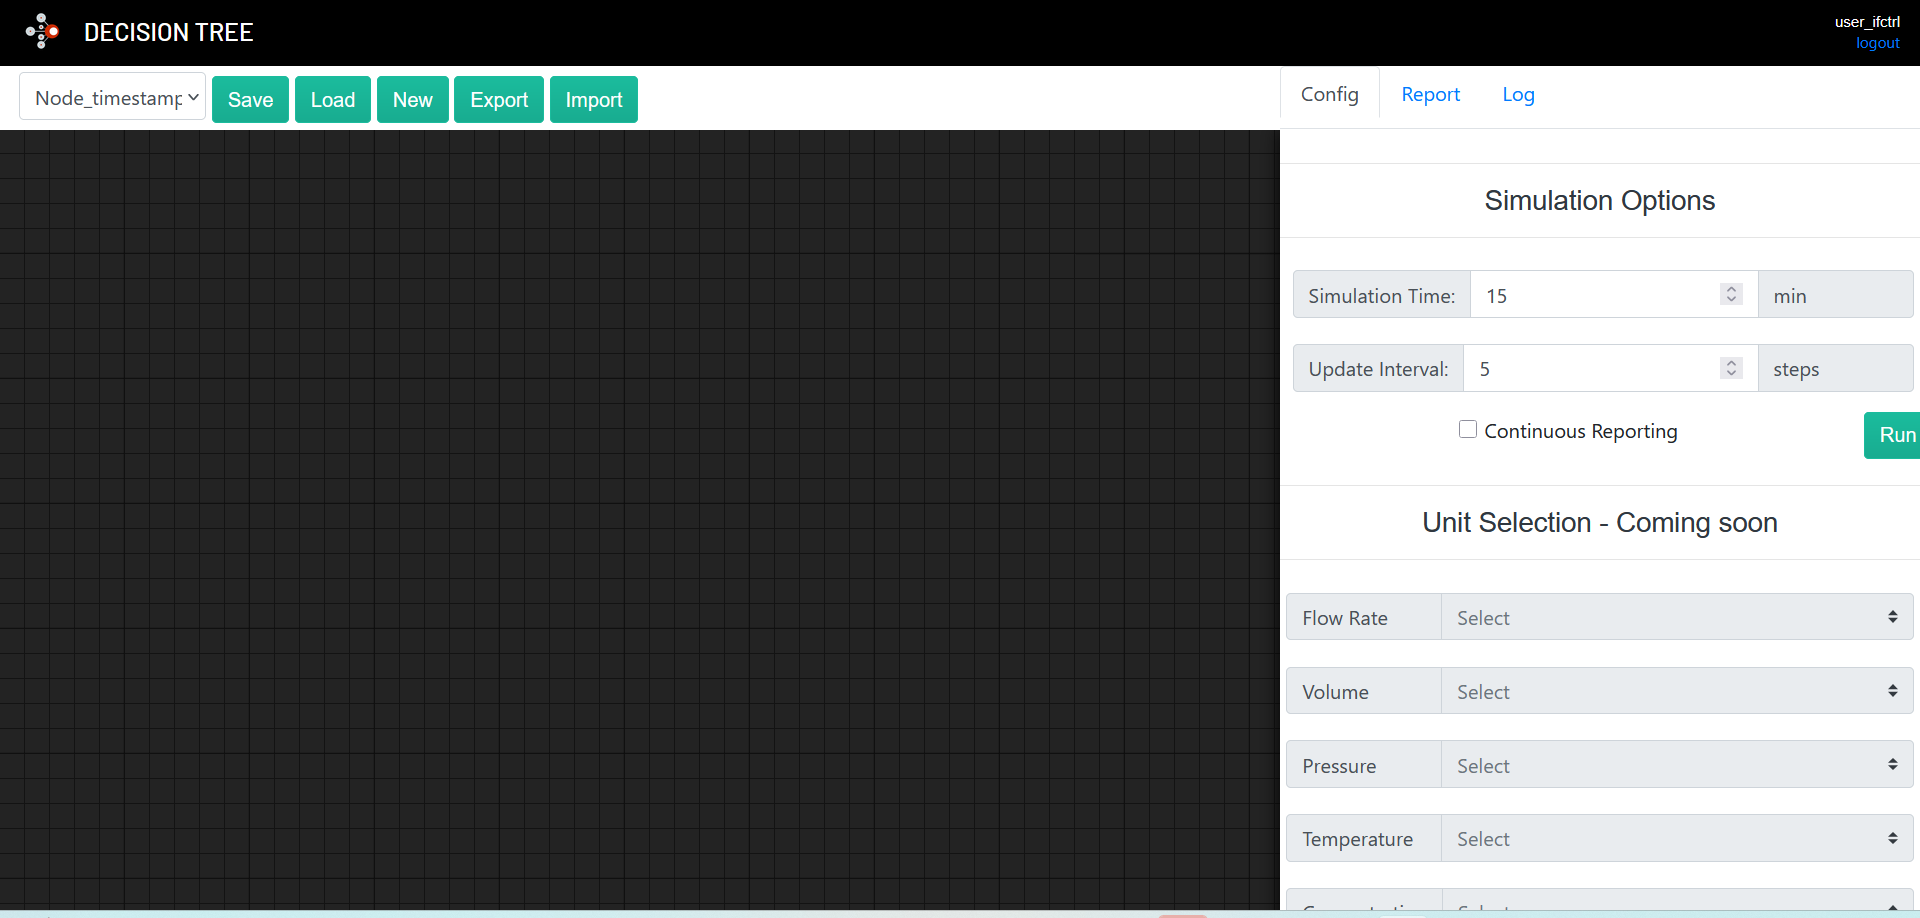
Task: Open the Flow Rate unit dropdown
Action: [x=1677, y=617]
